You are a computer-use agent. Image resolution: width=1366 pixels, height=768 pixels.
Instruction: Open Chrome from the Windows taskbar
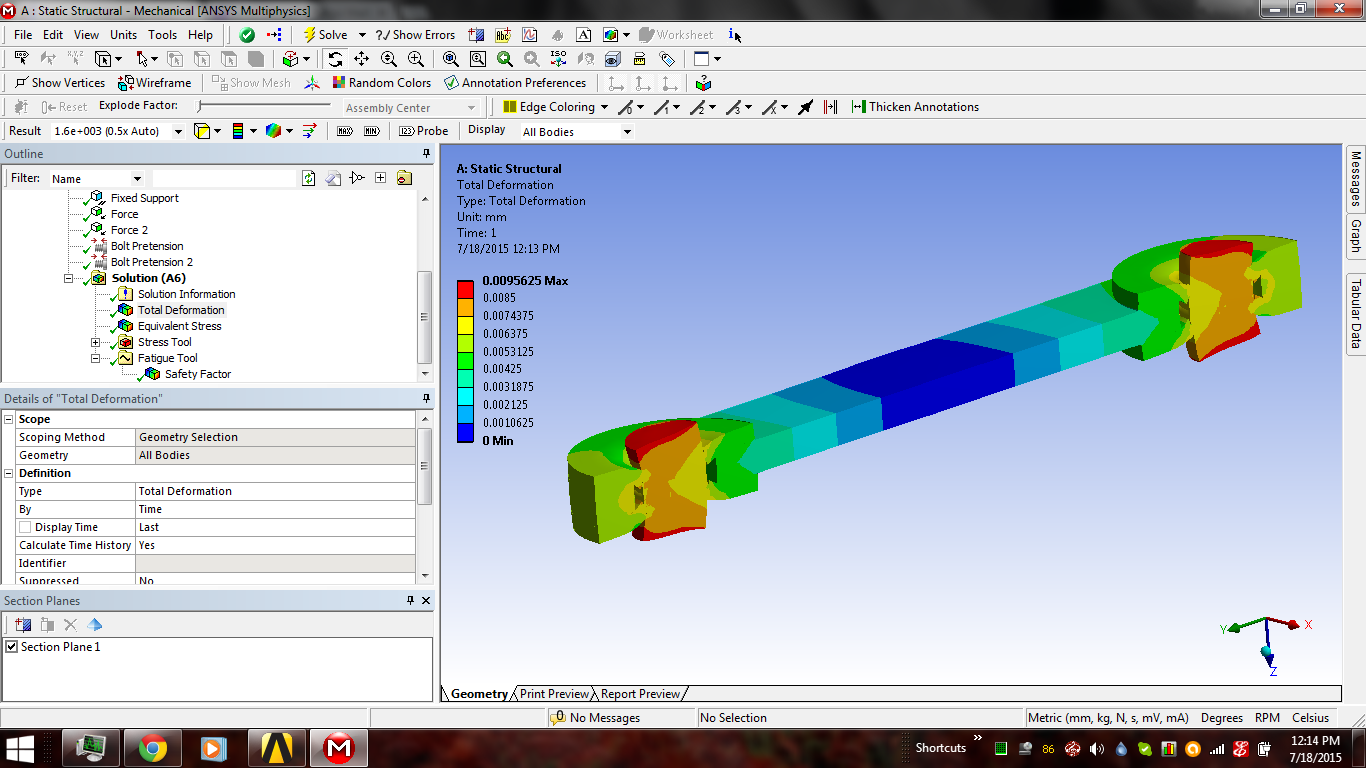point(153,748)
